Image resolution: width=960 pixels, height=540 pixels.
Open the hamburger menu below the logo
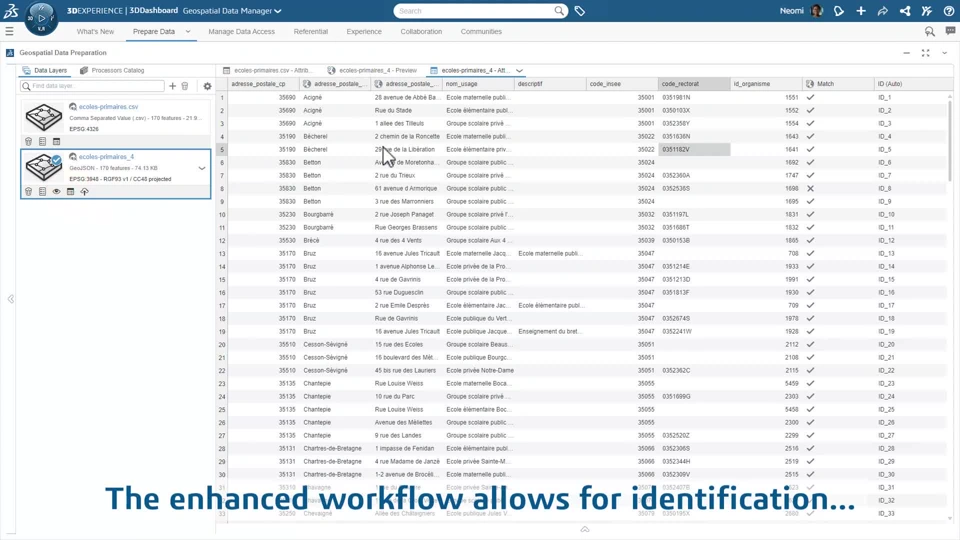click(x=9, y=31)
